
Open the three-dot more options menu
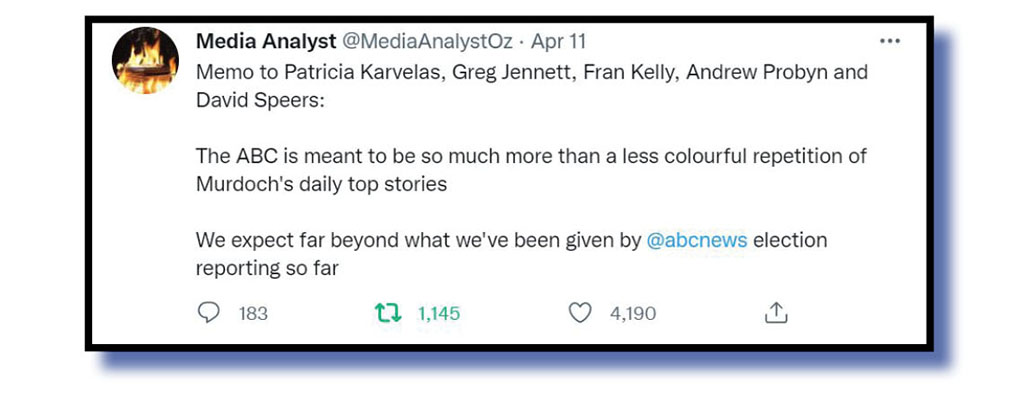(888, 42)
